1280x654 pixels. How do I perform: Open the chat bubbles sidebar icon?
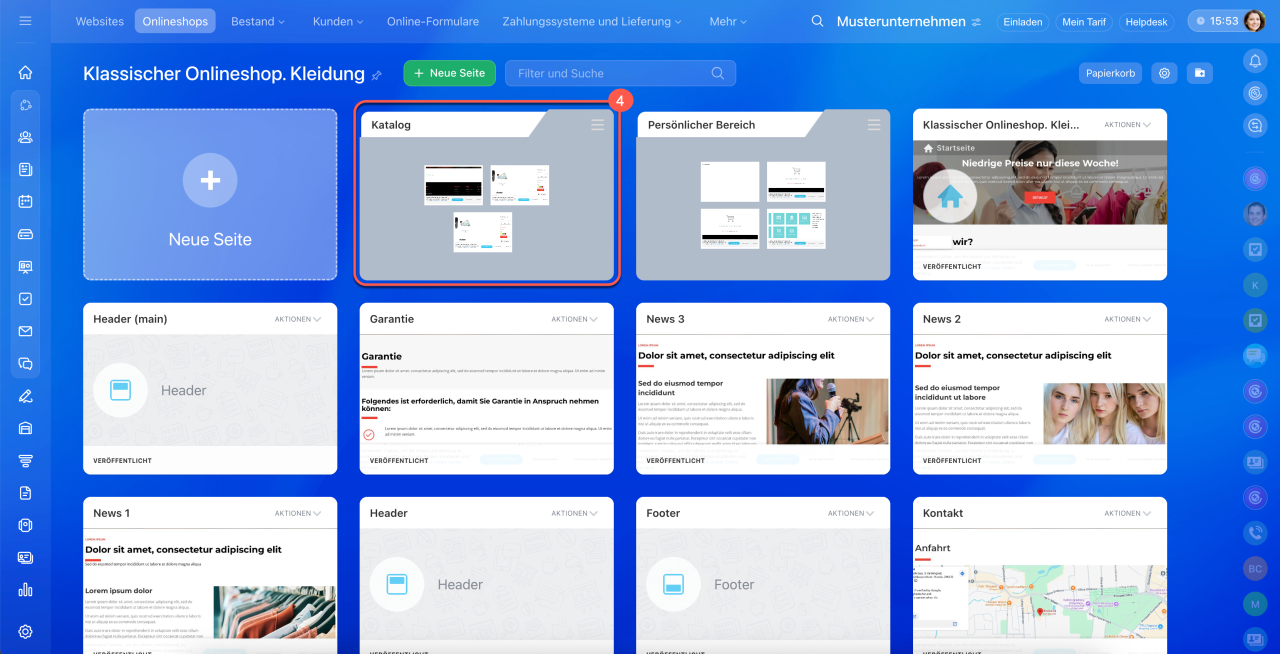tap(25, 363)
